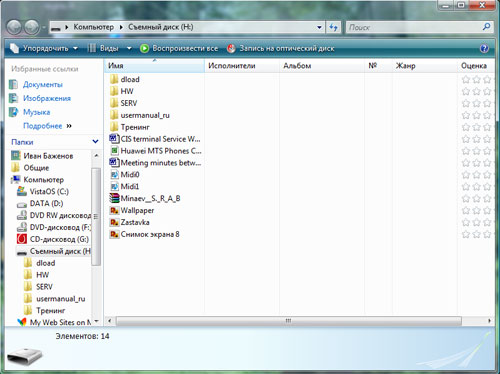The width and height of the screenshot is (500, 374).
Task: Sort by the Оценка column header
Action: pos(476,66)
